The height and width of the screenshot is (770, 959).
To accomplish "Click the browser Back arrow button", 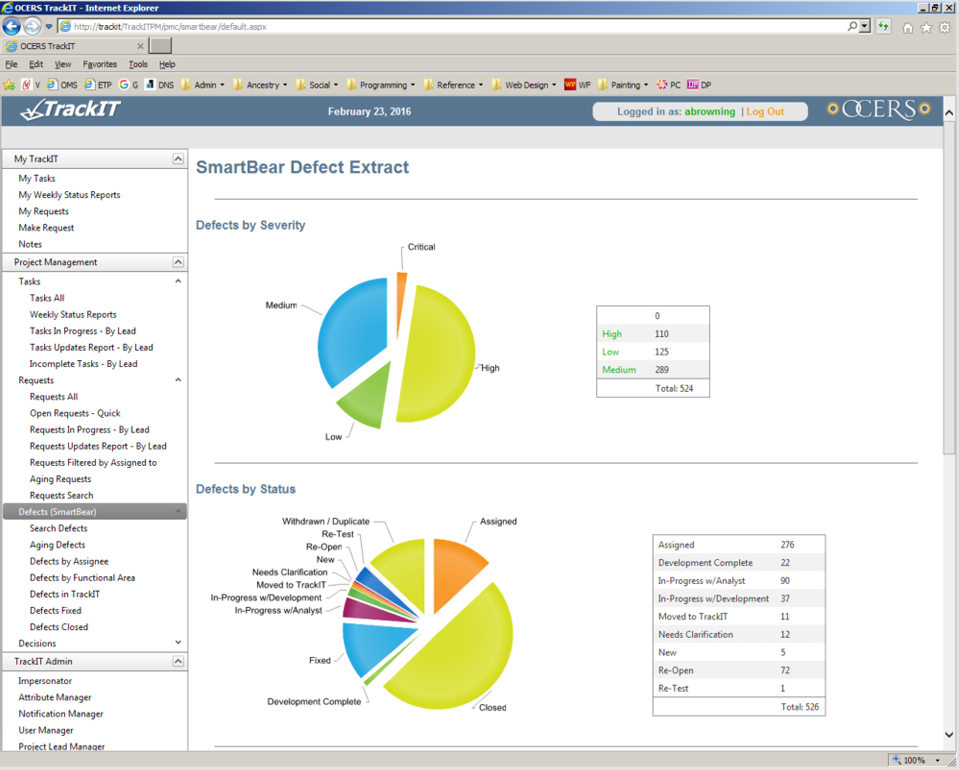I will (x=11, y=26).
